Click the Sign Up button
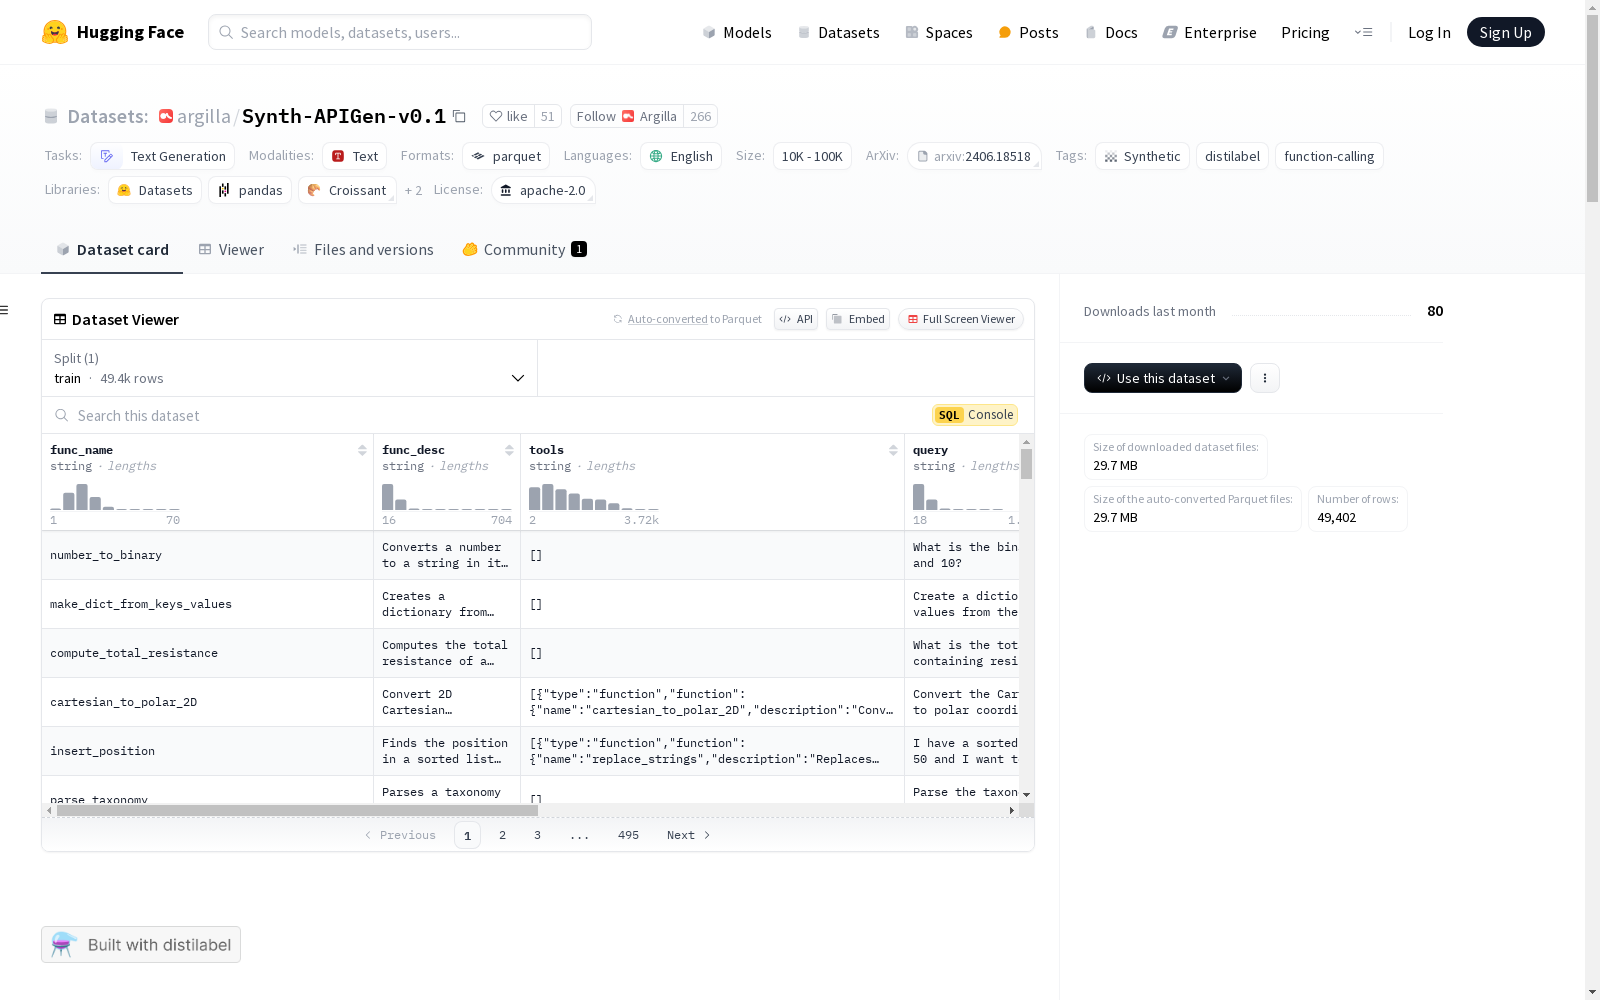 click(1506, 32)
